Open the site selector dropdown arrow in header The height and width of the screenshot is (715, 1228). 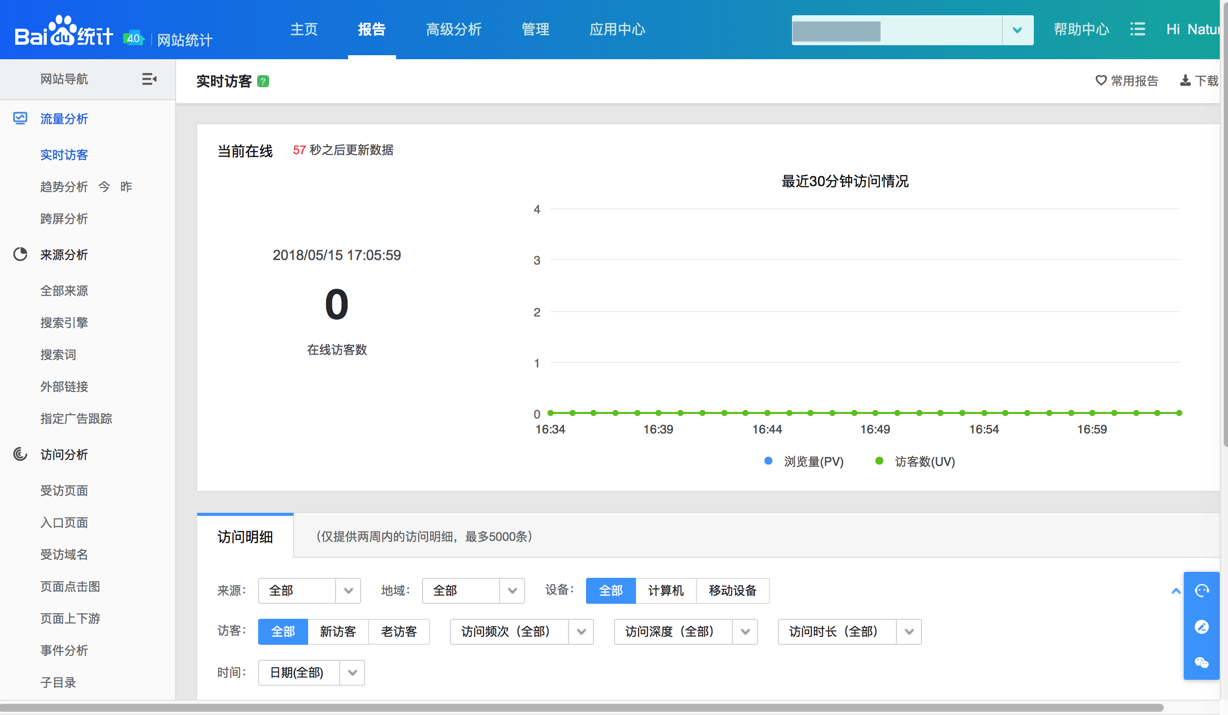tap(1017, 30)
